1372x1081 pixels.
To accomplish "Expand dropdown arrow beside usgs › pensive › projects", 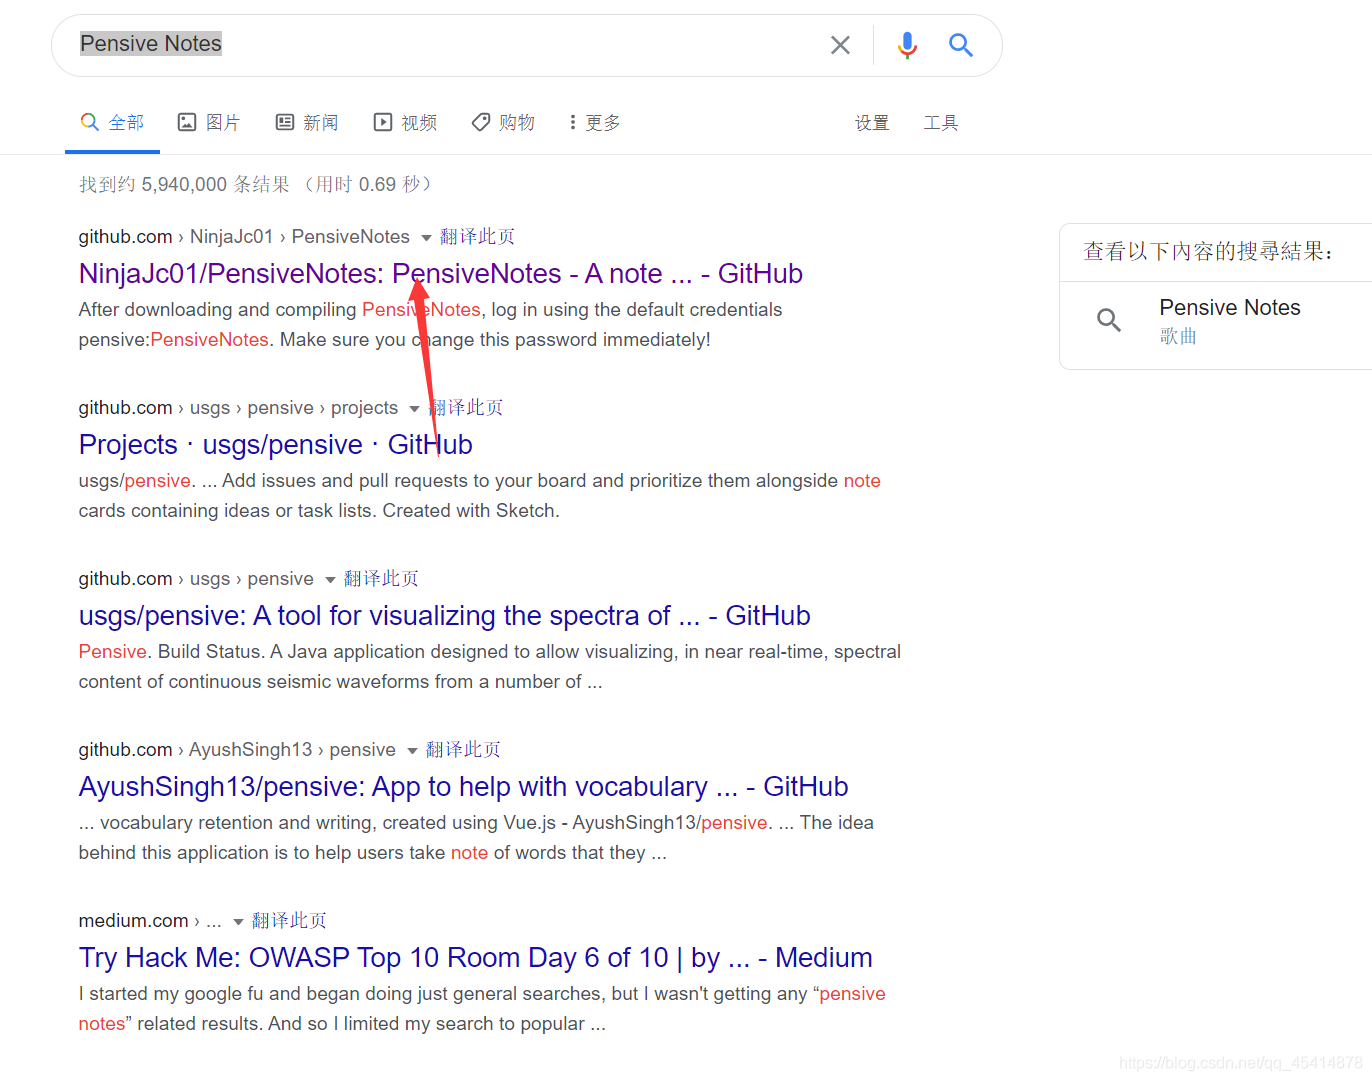I will 414,409.
